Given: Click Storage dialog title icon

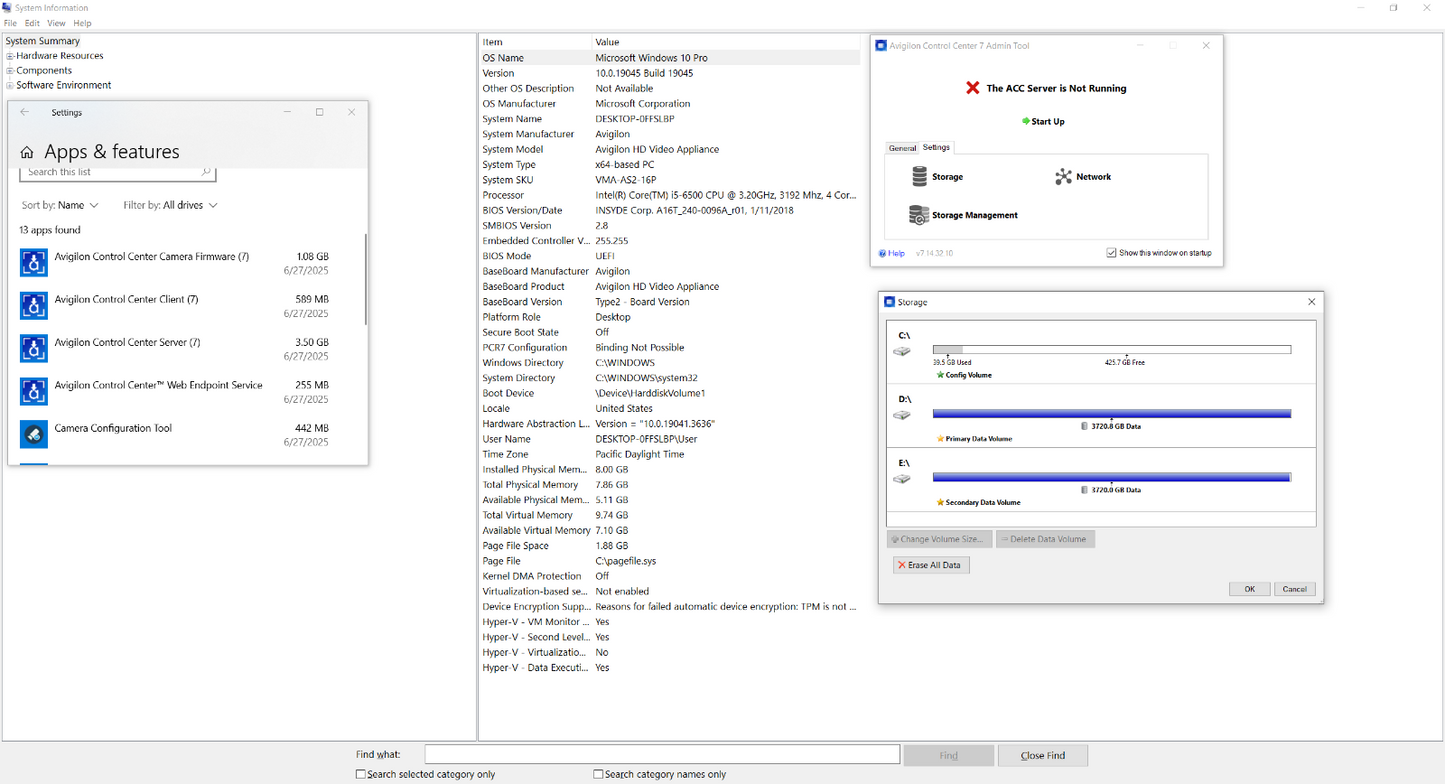Looking at the screenshot, I should tap(889, 302).
